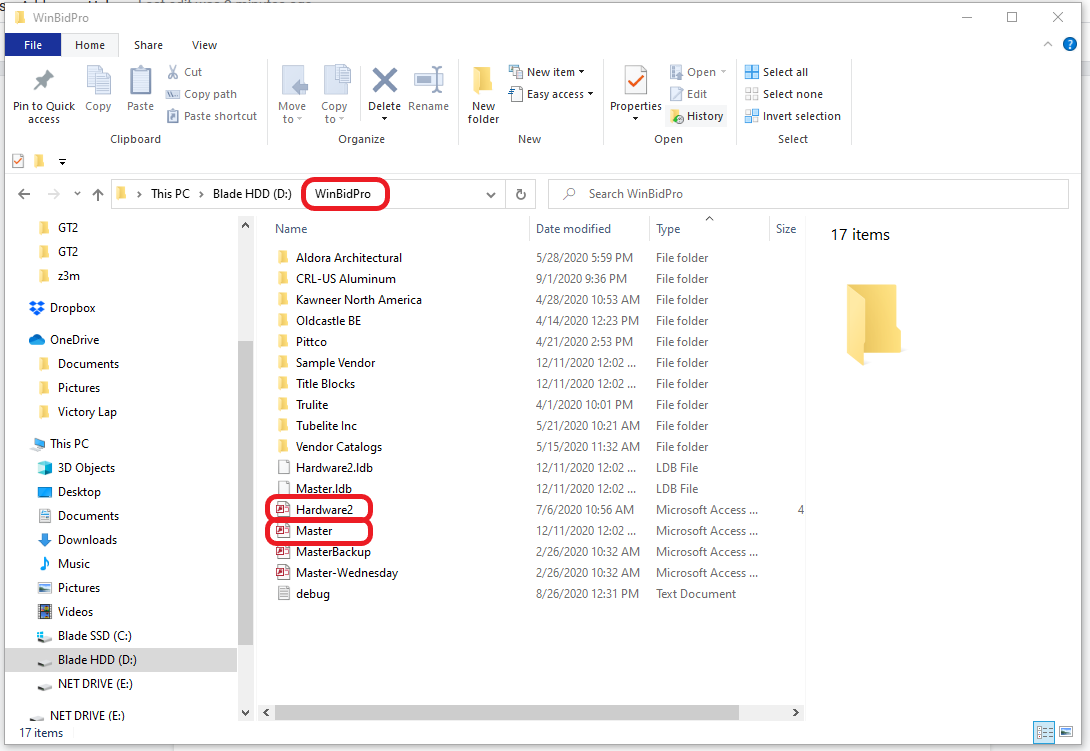The height and width of the screenshot is (751, 1090).
Task: Click the Copy path button
Action: tap(202, 94)
